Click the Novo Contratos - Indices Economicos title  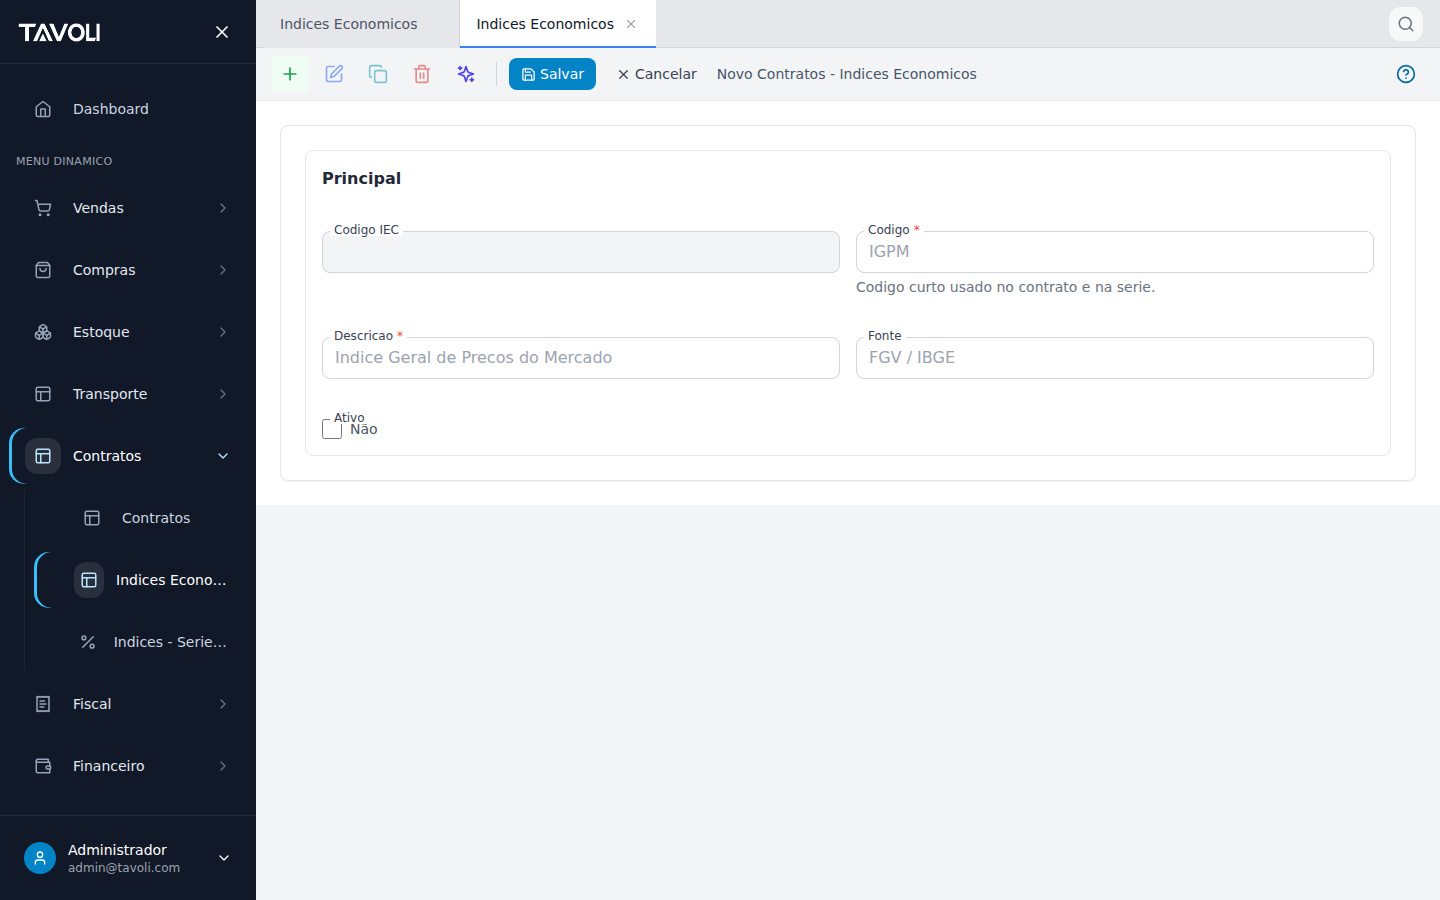tap(847, 74)
